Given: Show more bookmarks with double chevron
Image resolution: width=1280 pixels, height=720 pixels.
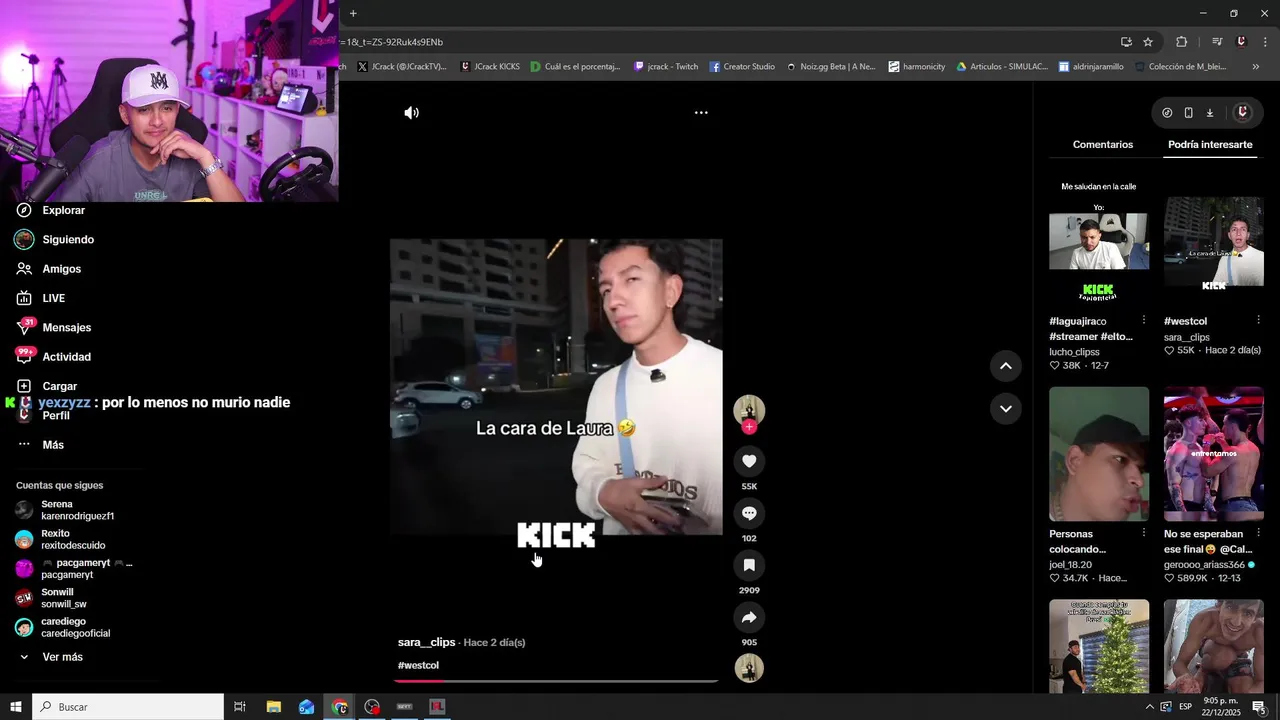Looking at the screenshot, I should click(x=1255, y=67).
